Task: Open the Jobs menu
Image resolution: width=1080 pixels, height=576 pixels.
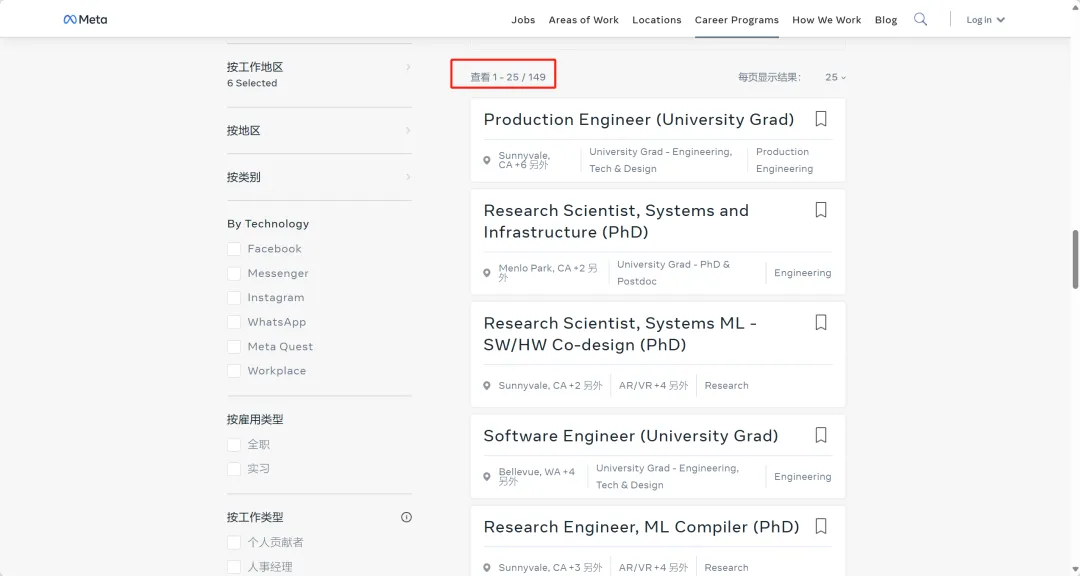Action: click(523, 19)
